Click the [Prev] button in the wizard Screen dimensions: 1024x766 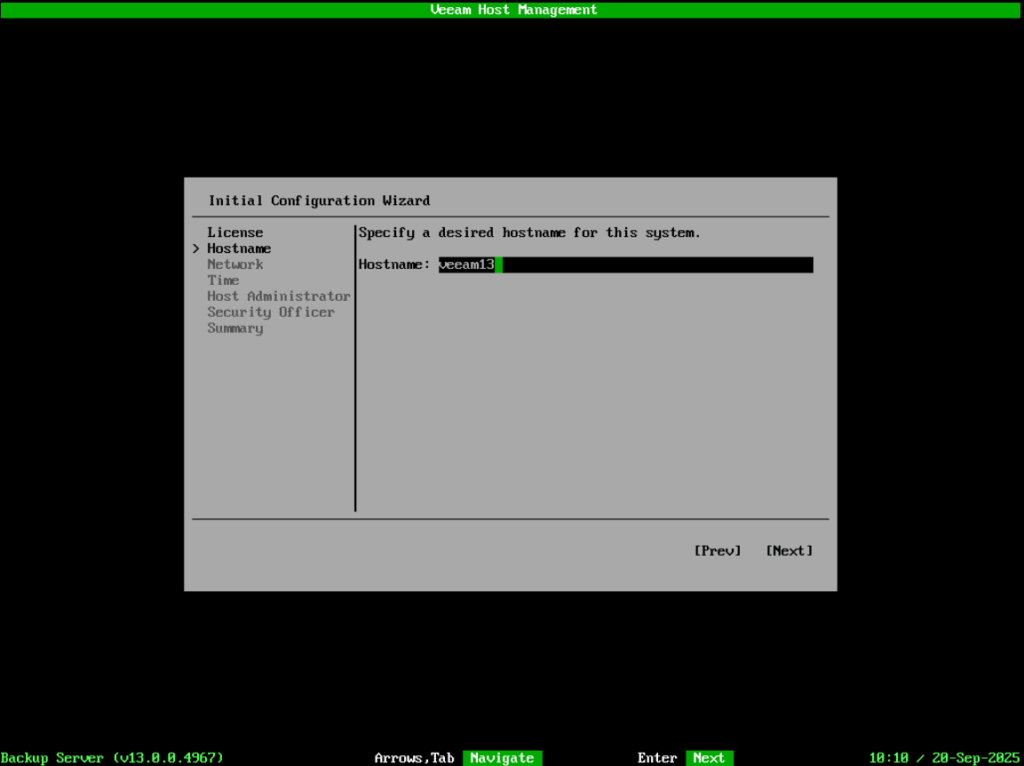pos(717,551)
